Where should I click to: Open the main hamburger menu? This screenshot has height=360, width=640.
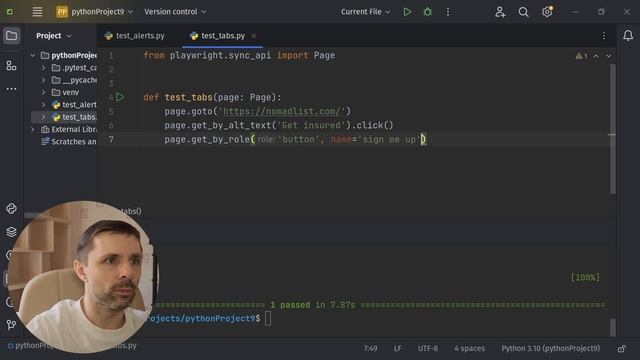37,12
